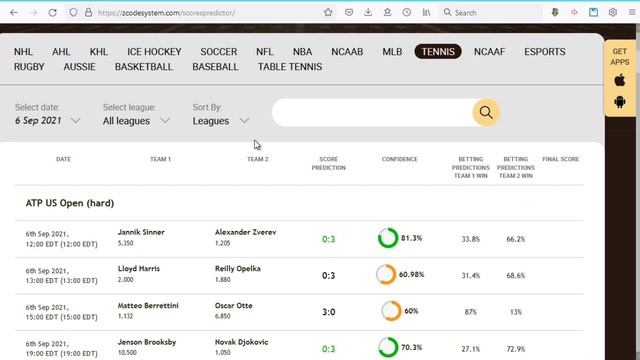This screenshot has height=360, width=640.
Task: Go to the BASEBALL tab
Action: tap(215, 67)
